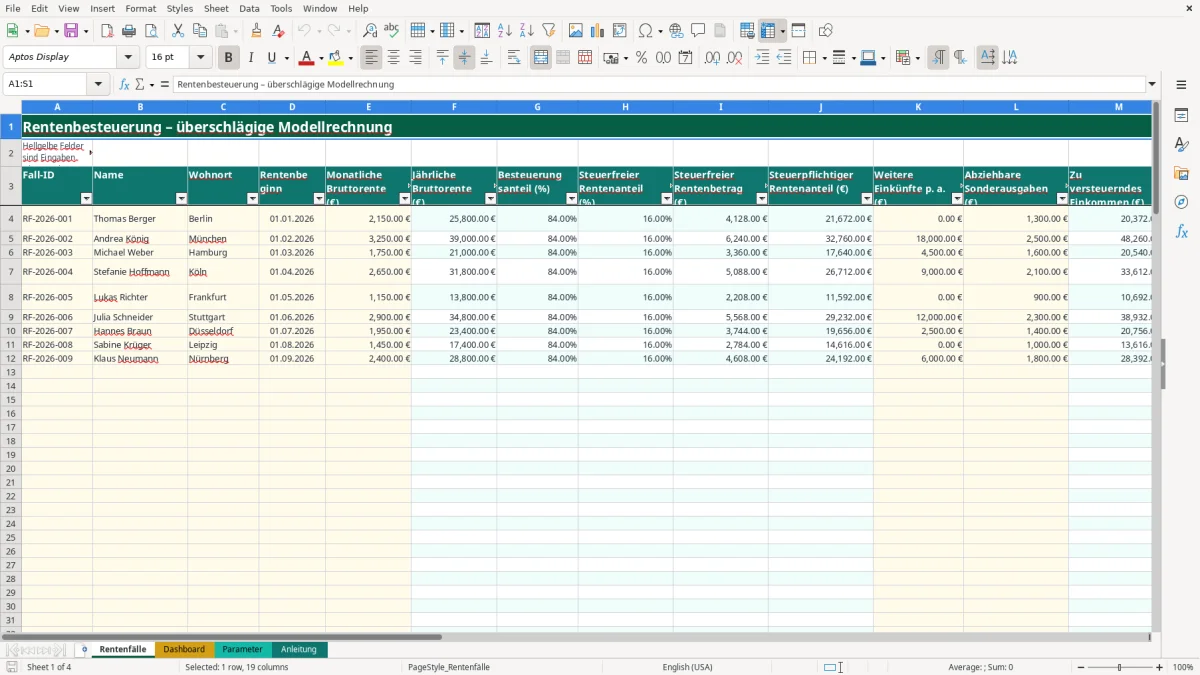Cut the selection with the scissors icon
The height and width of the screenshot is (675, 1200).
click(x=177, y=31)
